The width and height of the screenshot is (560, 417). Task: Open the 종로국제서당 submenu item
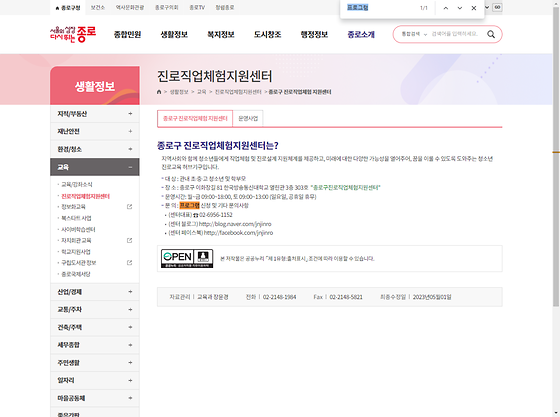76,274
